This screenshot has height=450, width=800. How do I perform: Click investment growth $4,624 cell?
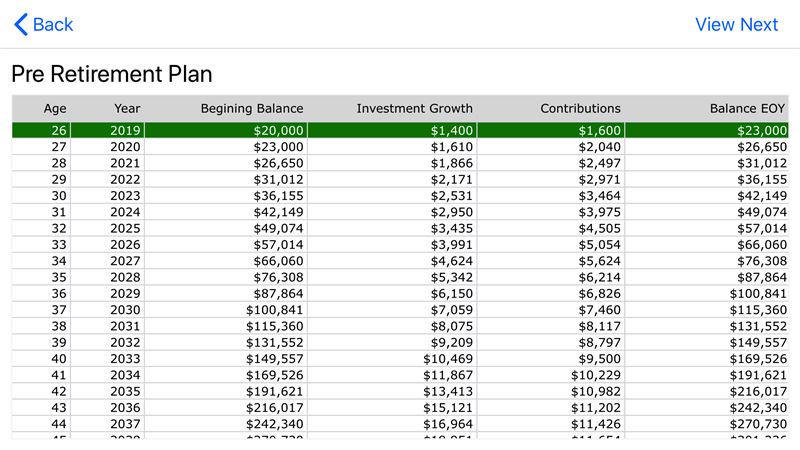tap(392, 261)
